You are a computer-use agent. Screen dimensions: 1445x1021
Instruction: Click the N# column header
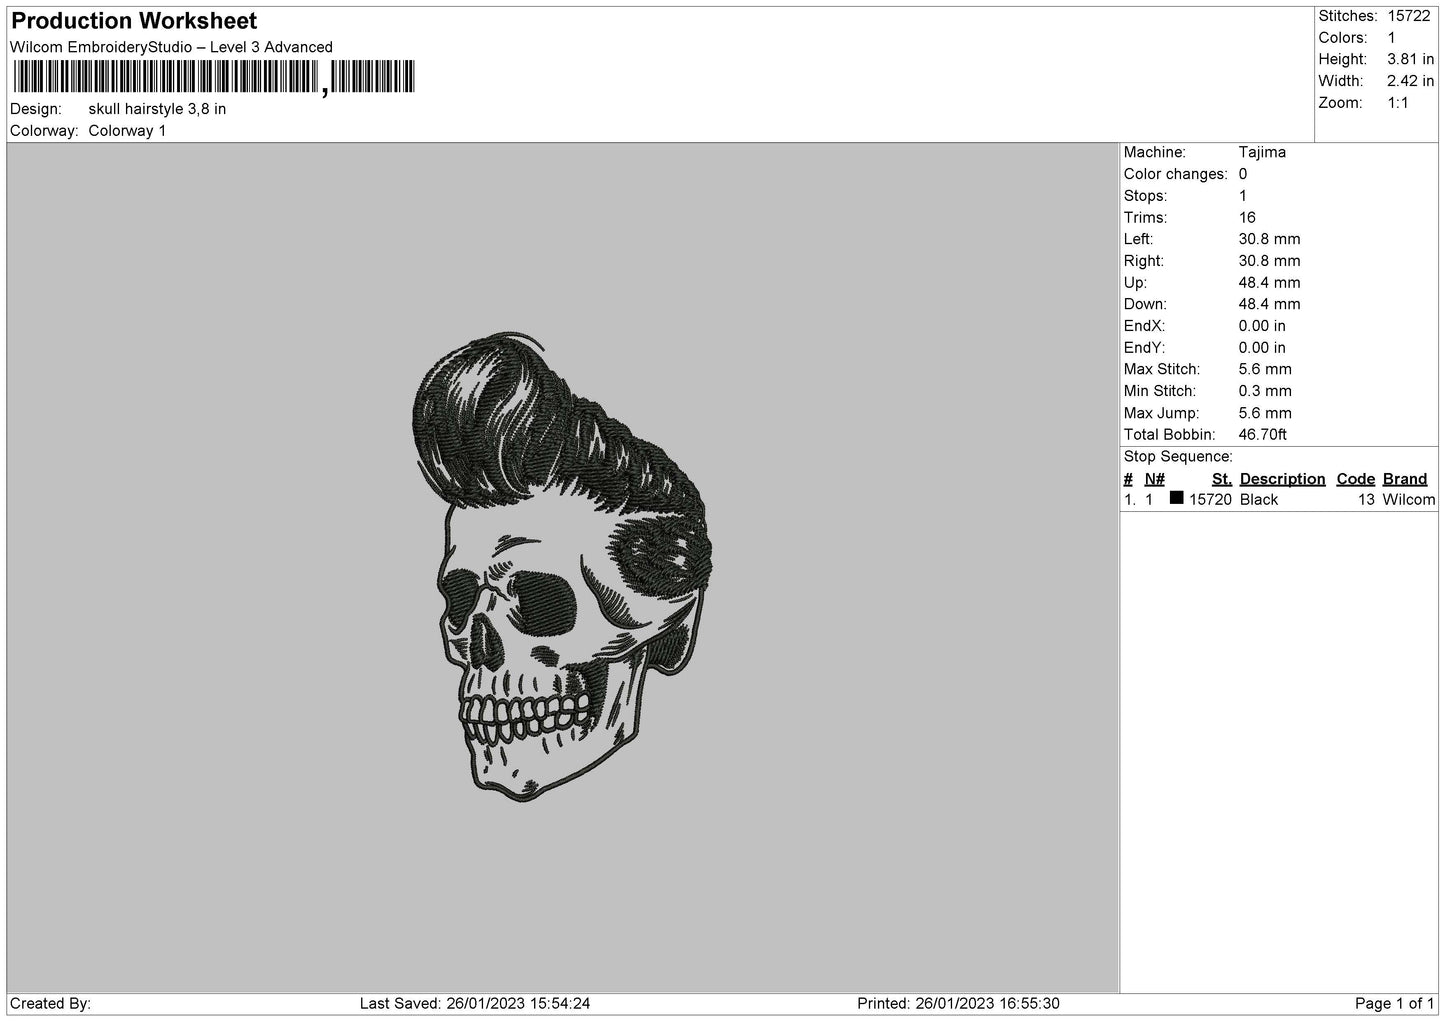pos(1154,479)
